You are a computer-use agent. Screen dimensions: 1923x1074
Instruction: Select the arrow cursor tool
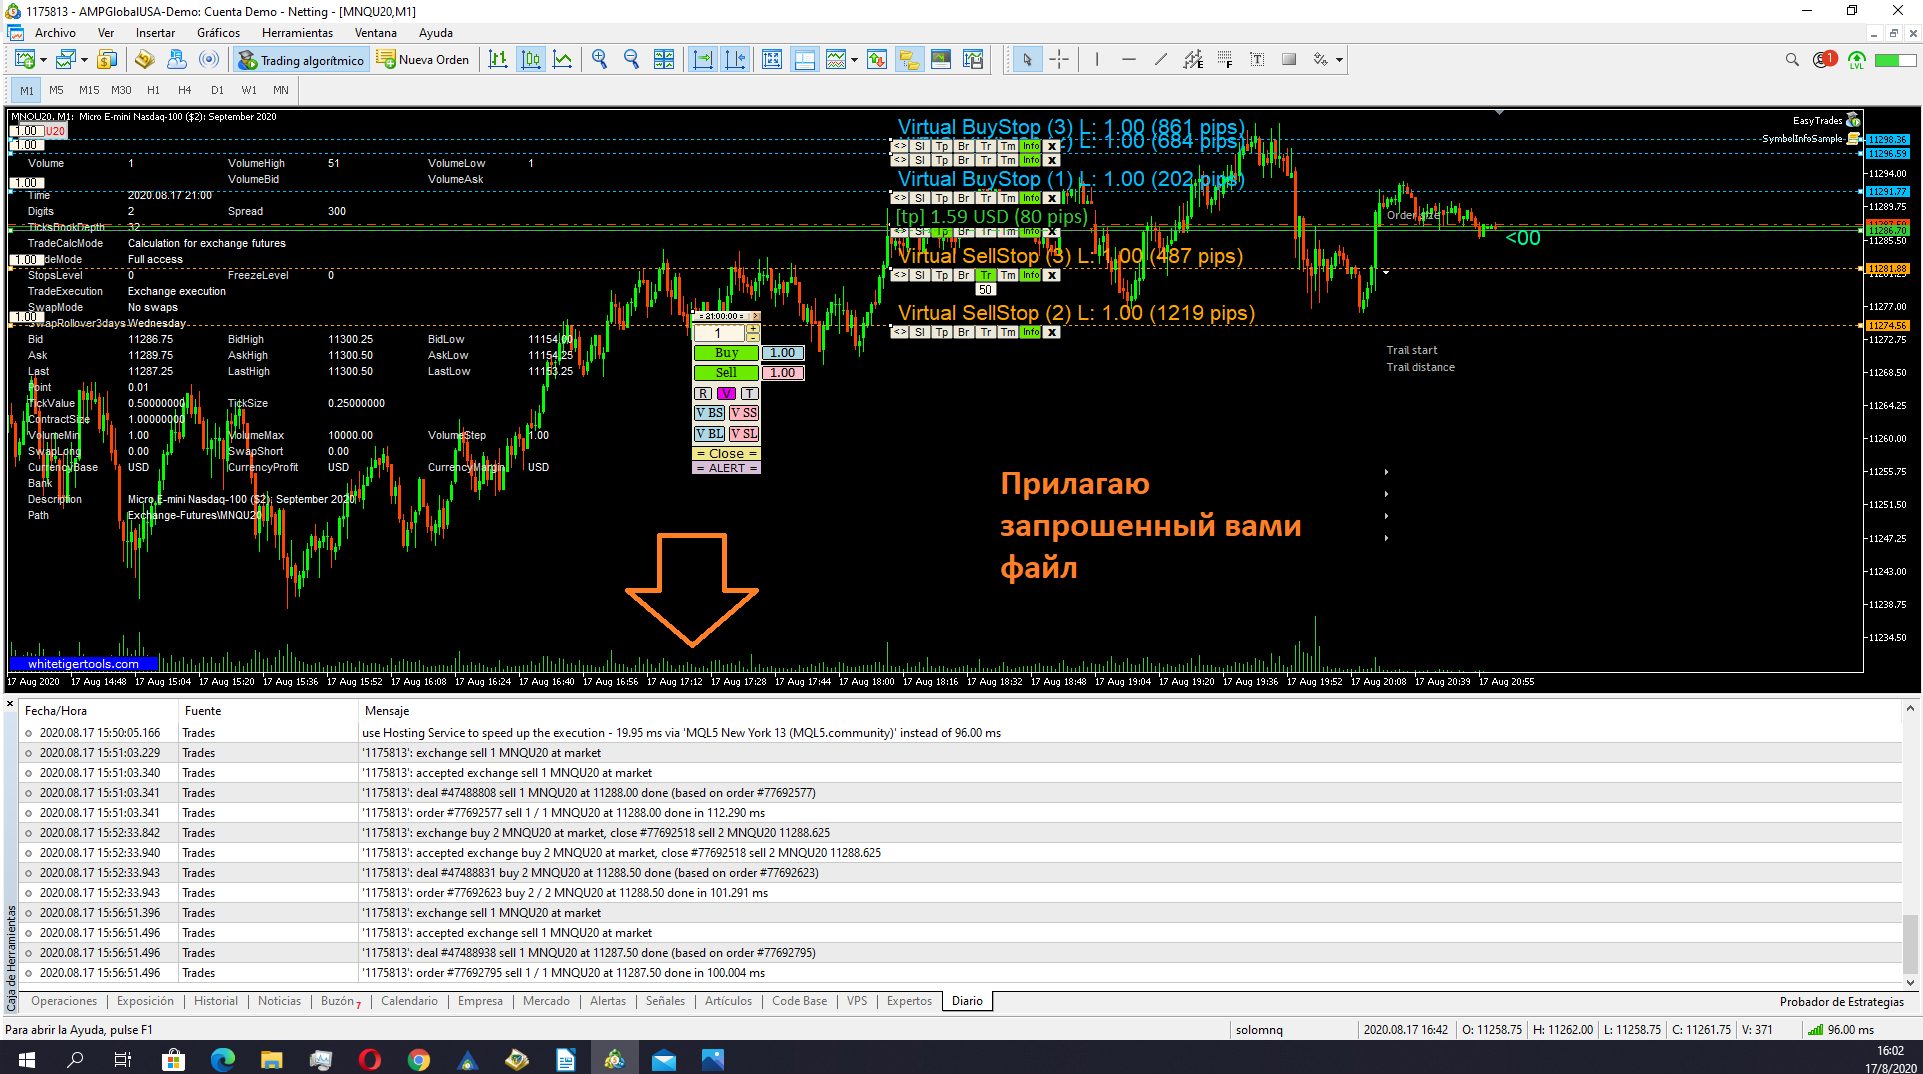point(1027,60)
